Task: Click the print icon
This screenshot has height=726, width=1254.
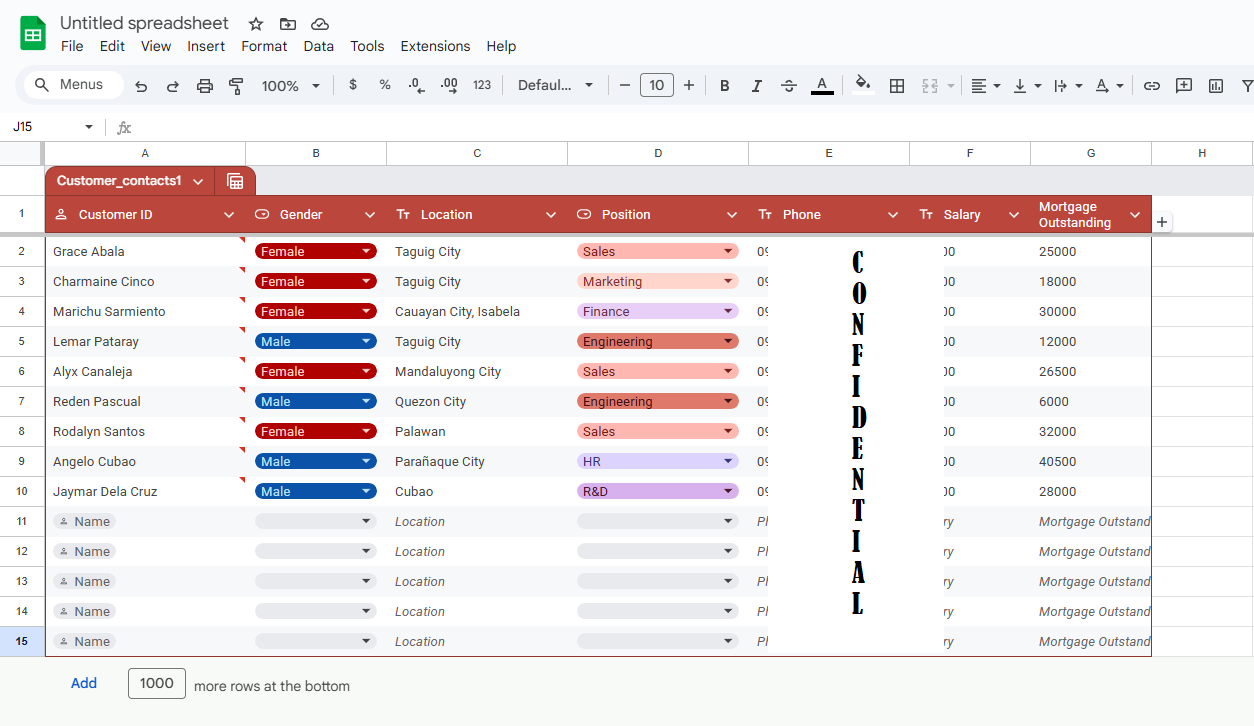Action: coord(205,86)
